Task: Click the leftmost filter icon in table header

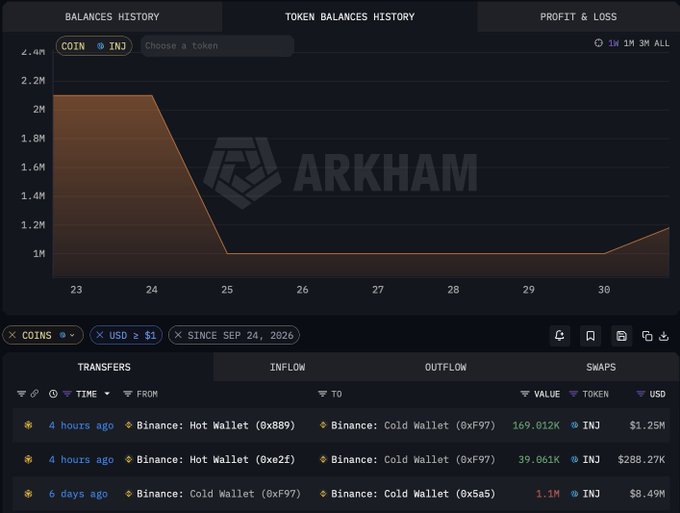Action: click(x=21, y=394)
